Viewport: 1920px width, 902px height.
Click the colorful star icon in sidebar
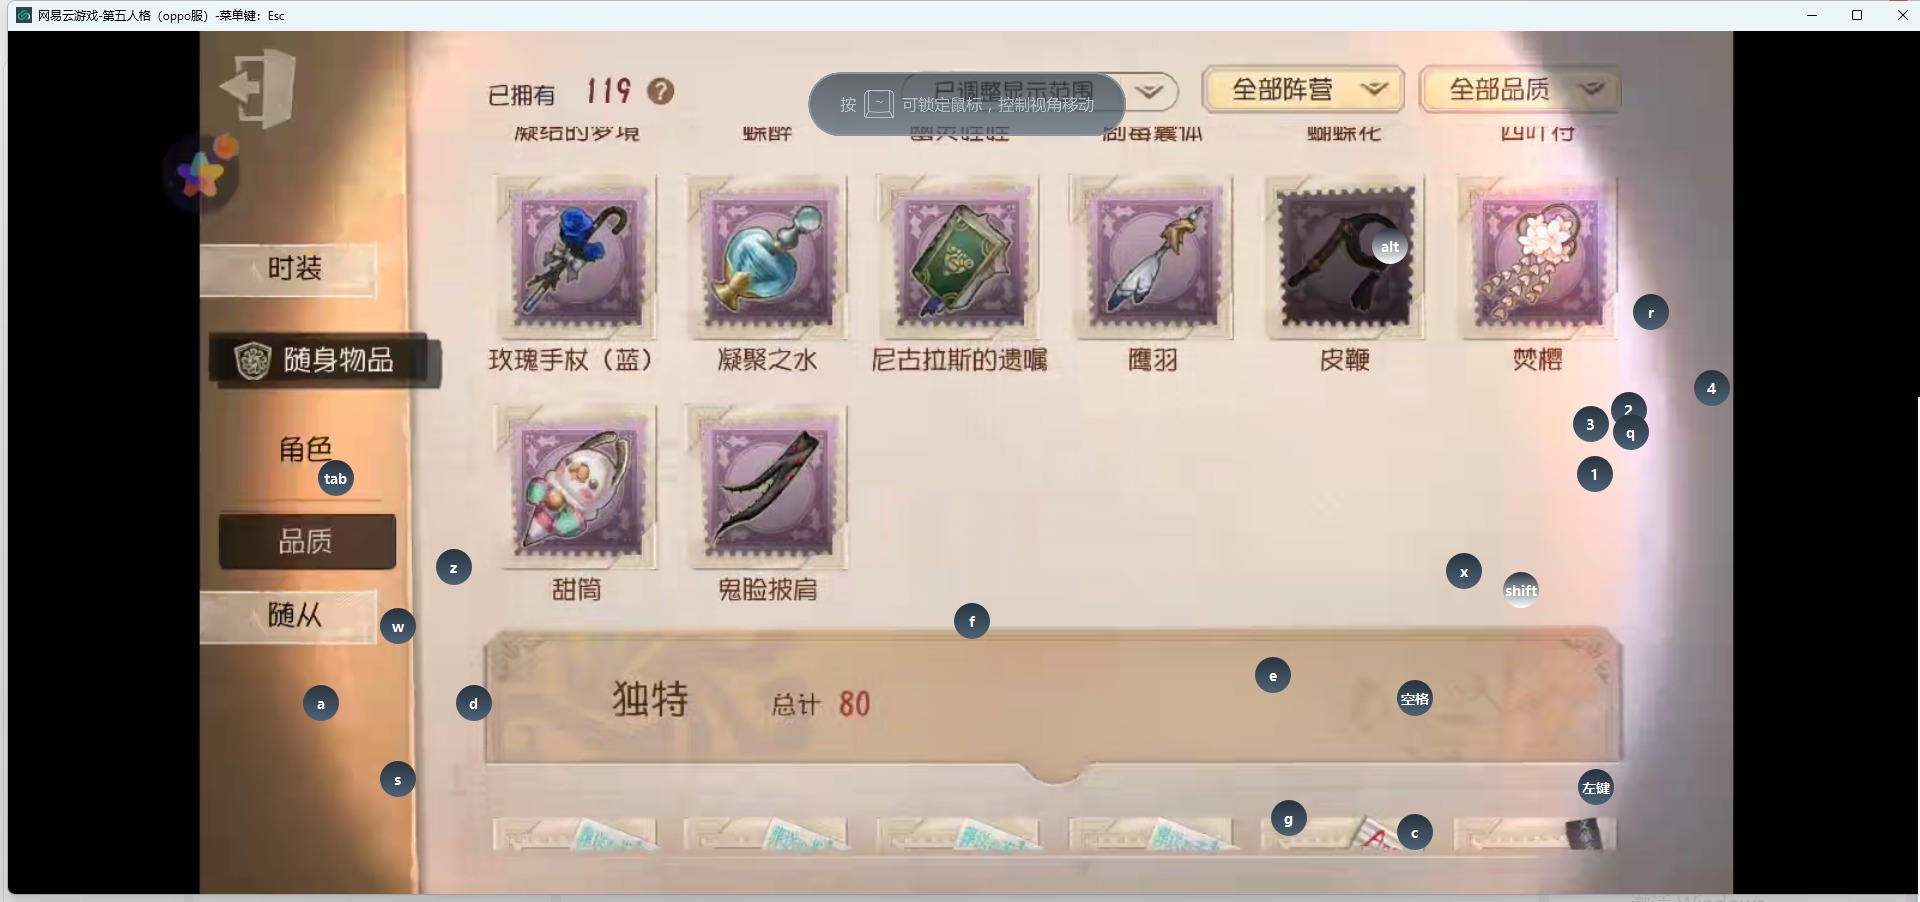(204, 172)
